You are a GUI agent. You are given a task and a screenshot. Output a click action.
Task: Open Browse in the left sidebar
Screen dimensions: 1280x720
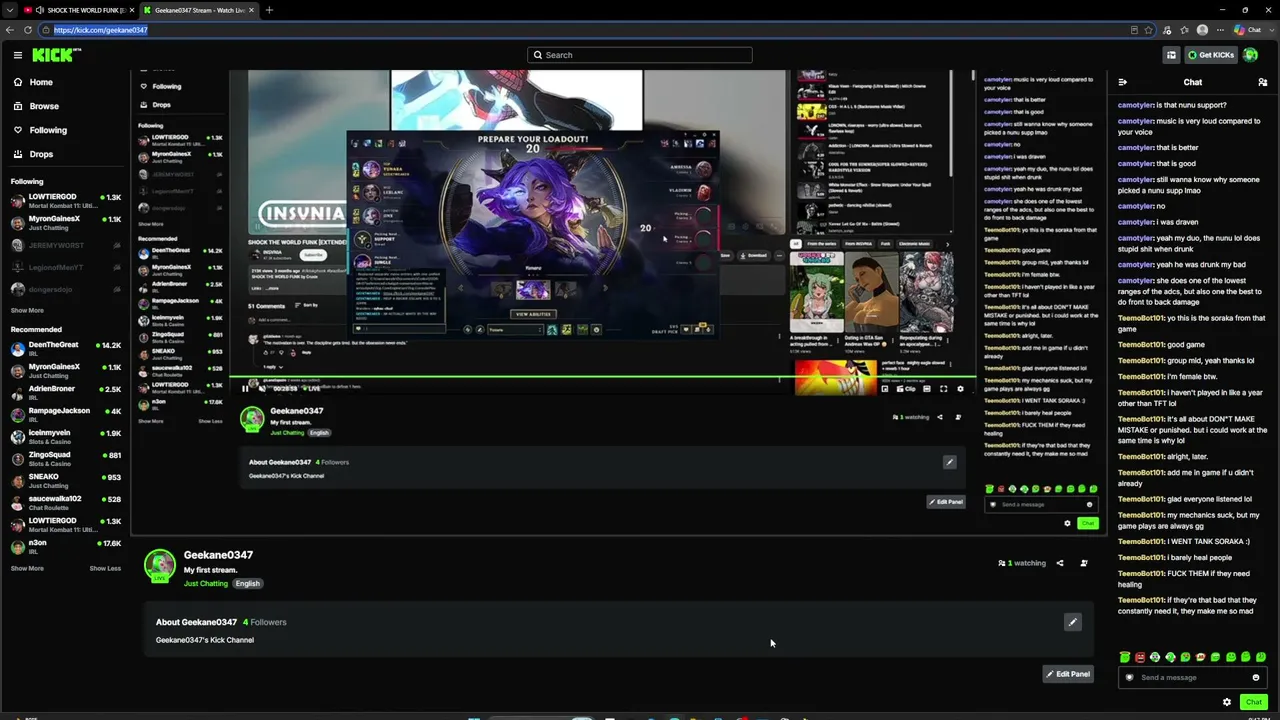[44, 106]
